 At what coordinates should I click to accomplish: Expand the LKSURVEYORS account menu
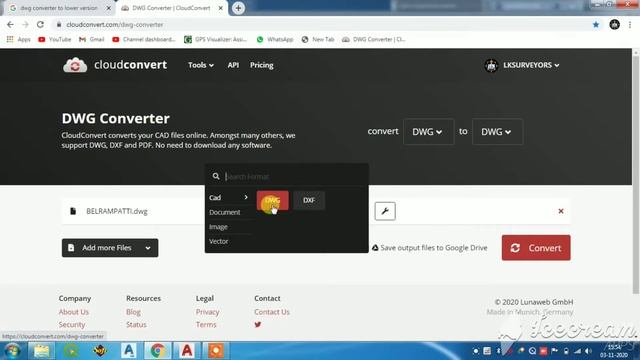[531, 65]
